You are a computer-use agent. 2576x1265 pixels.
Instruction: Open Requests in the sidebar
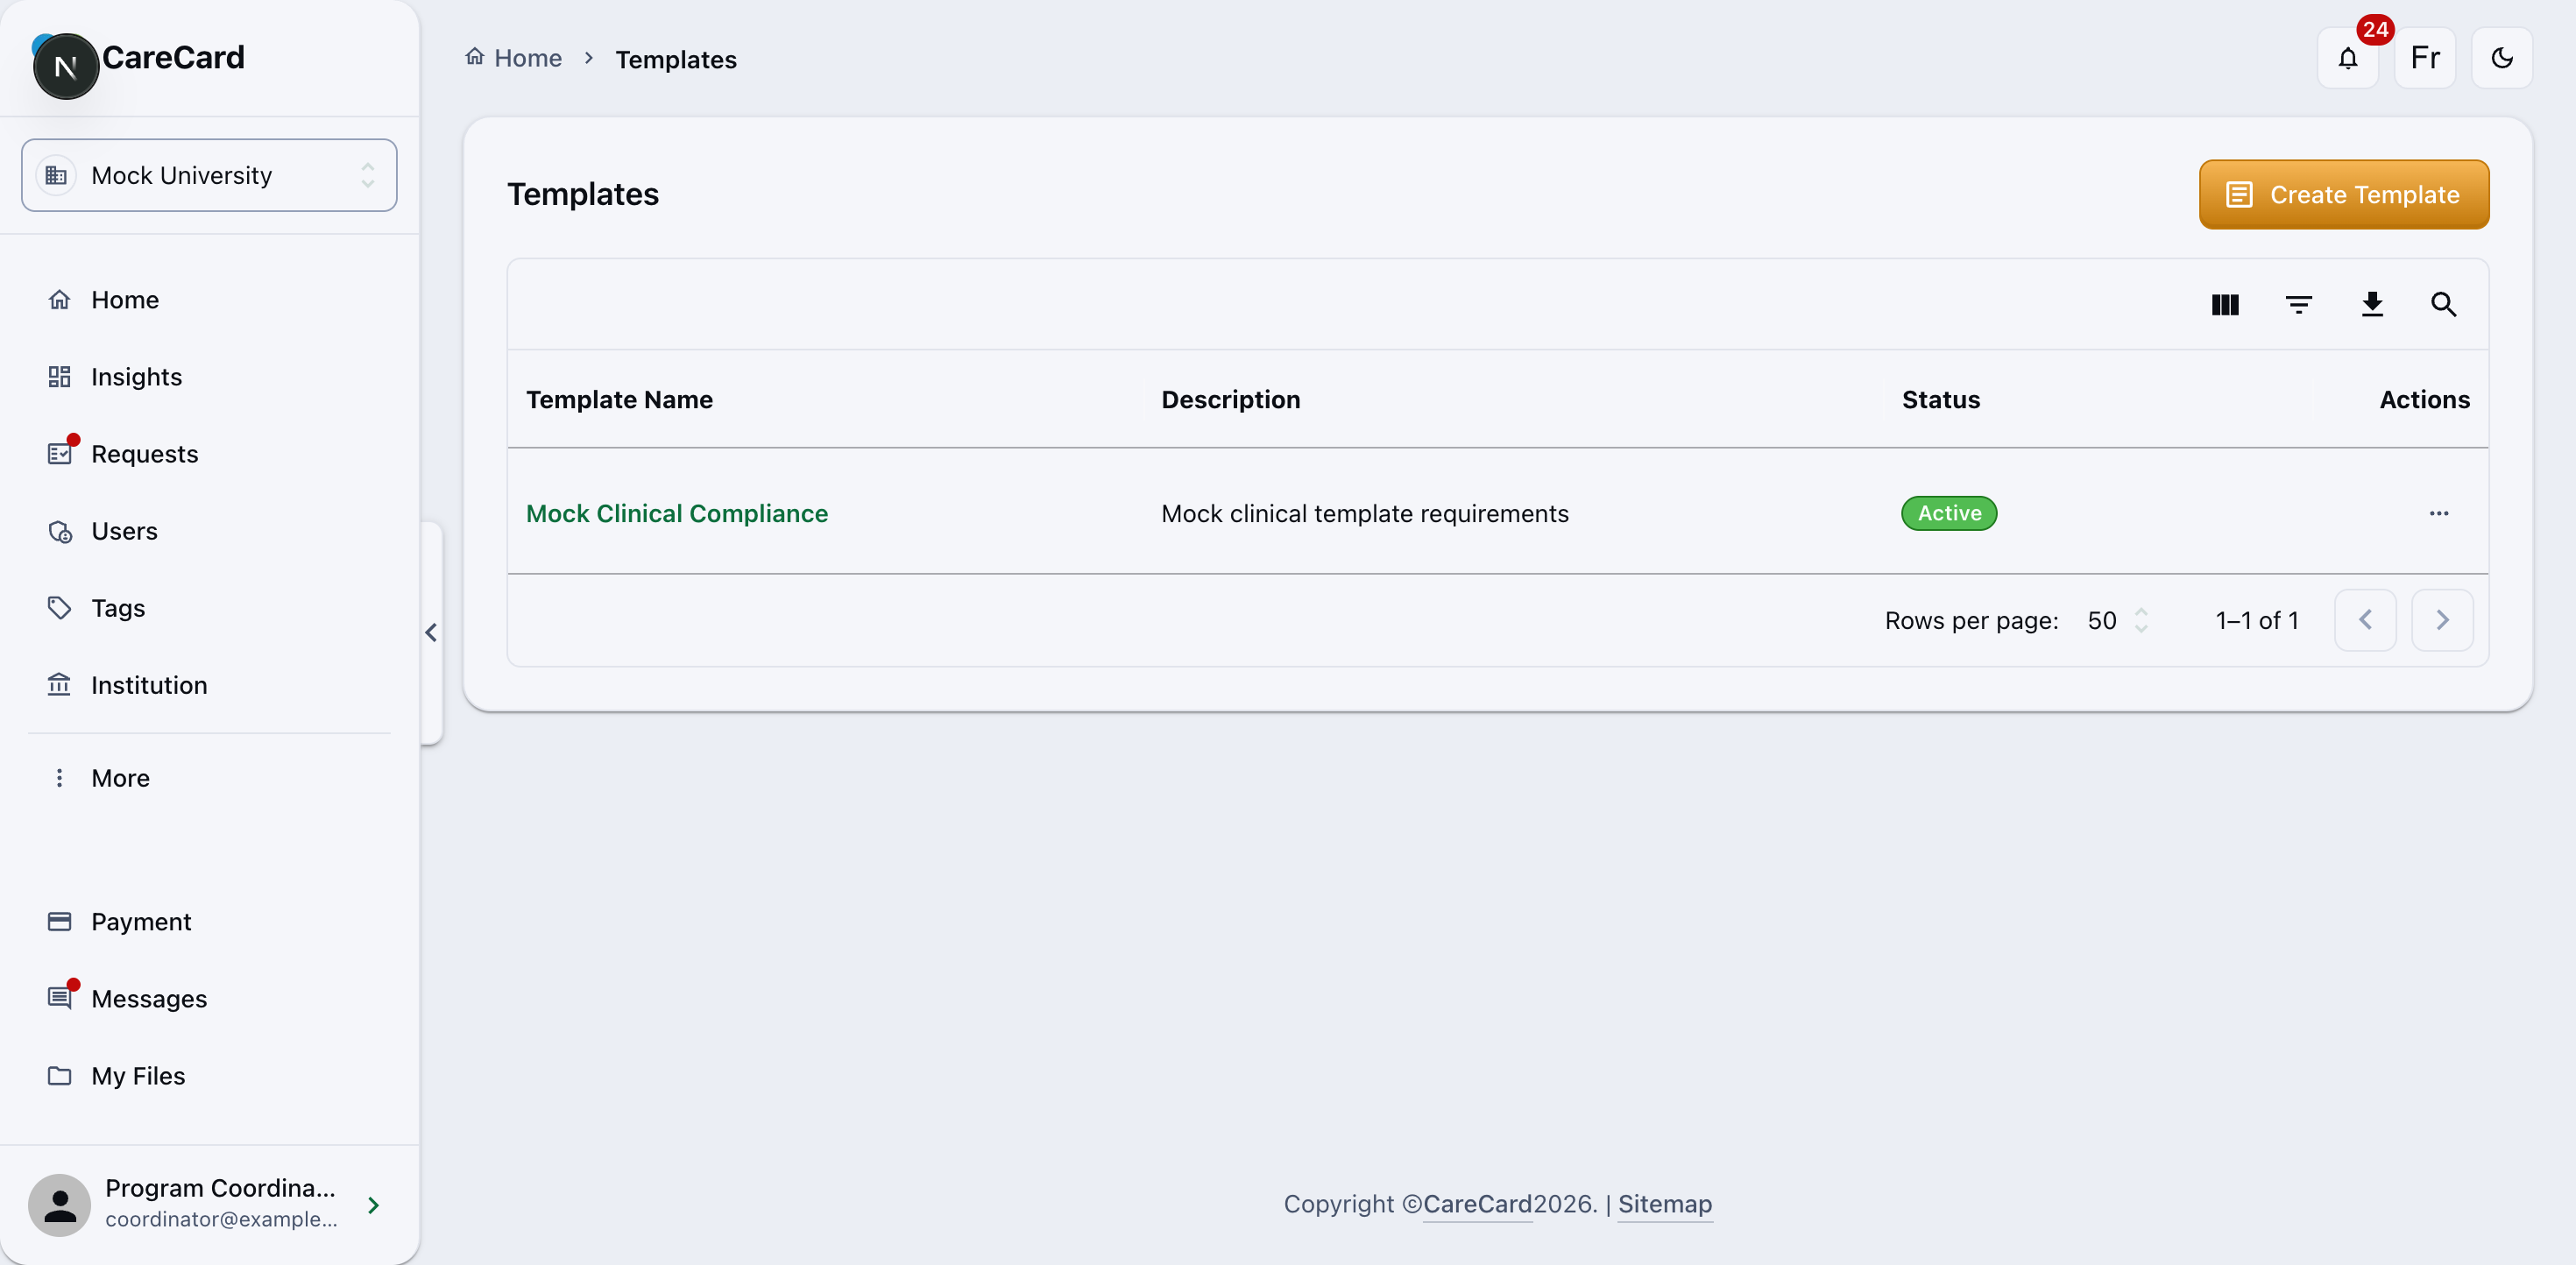pos(209,454)
